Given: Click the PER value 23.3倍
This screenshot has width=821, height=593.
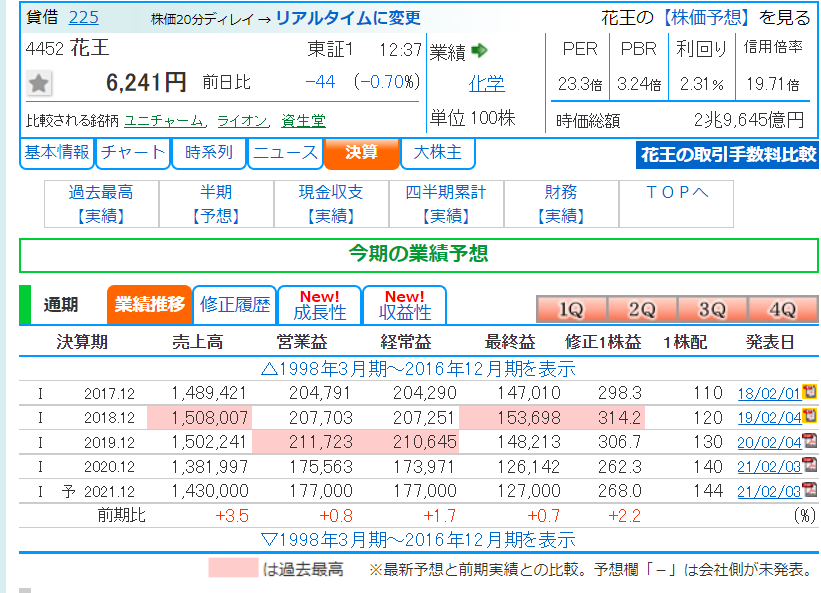Looking at the screenshot, I should point(580,84).
